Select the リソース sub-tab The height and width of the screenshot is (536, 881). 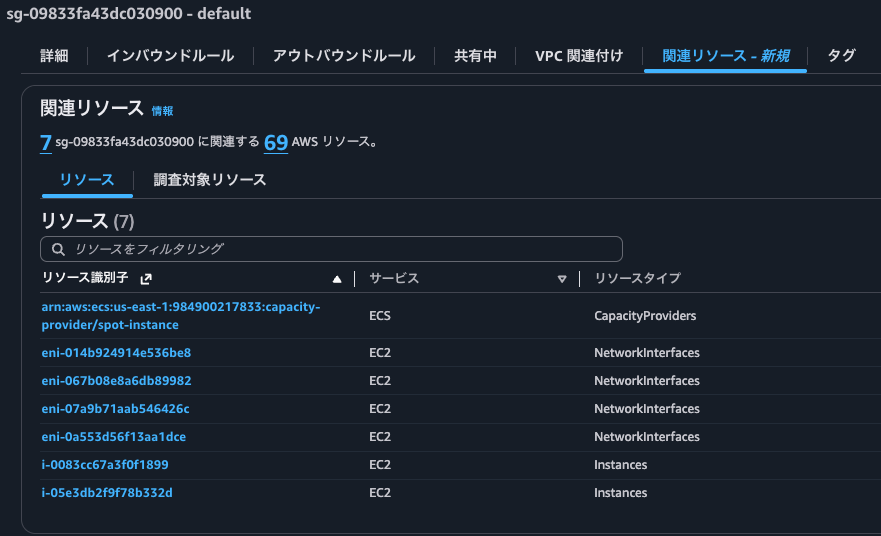[87, 180]
